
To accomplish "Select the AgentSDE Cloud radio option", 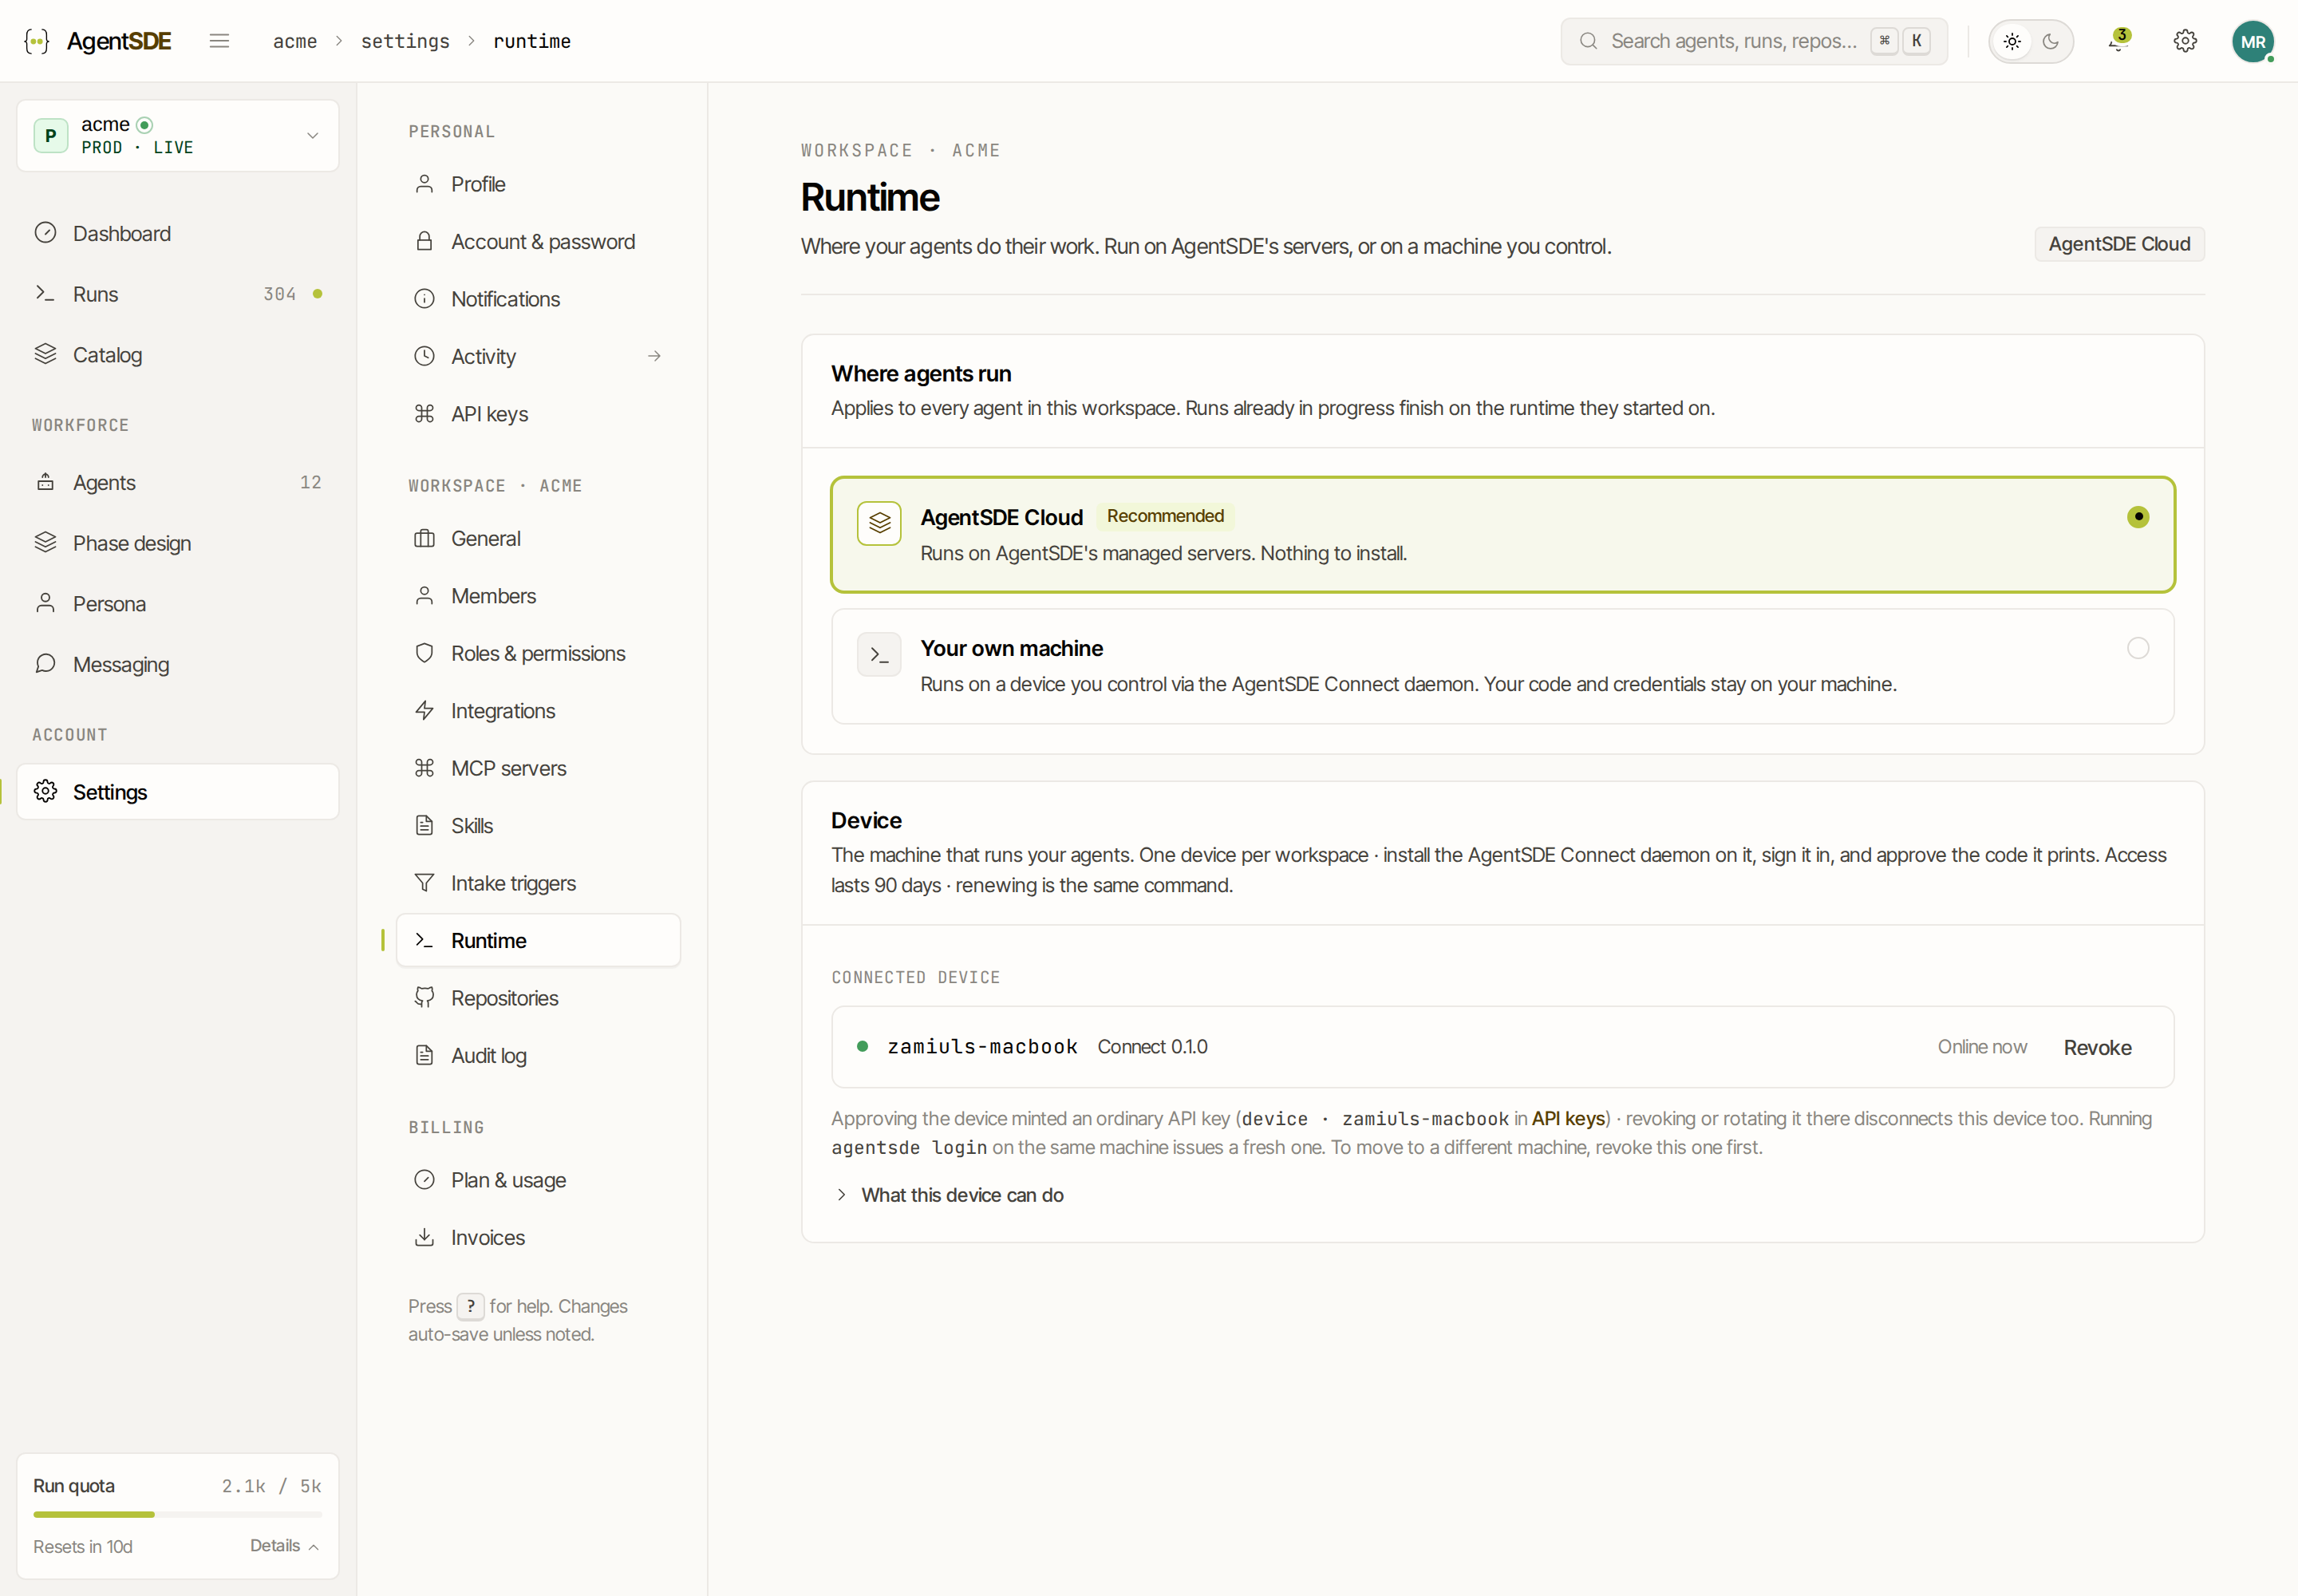I will (2138, 517).
